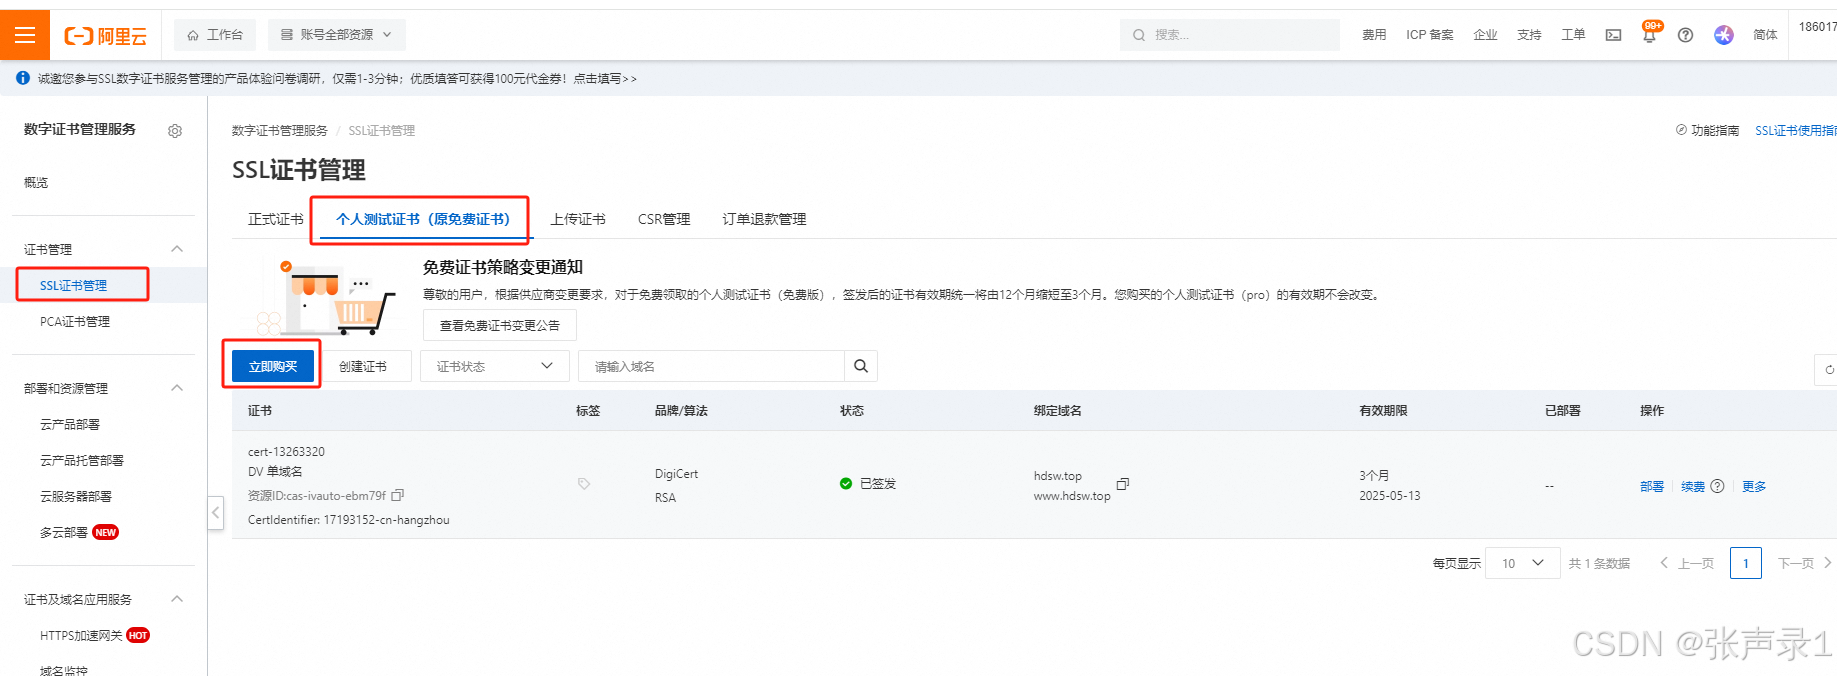This screenshot has width=1837, height=676.
Task: Click the user avatar icon
Action: click(x=1724, y=35)
